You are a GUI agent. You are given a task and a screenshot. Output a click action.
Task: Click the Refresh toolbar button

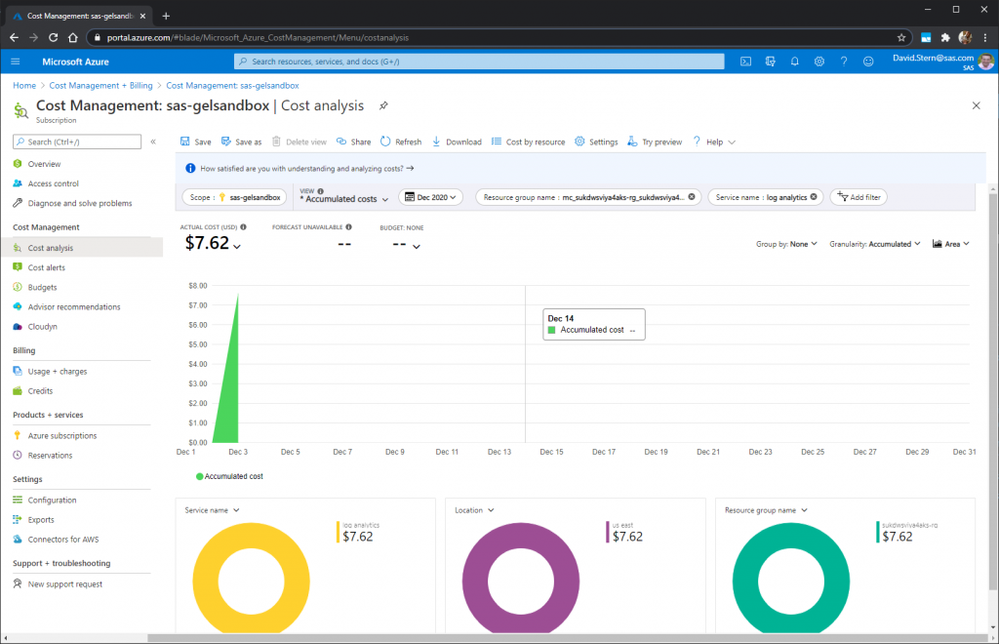click(400, 142)
